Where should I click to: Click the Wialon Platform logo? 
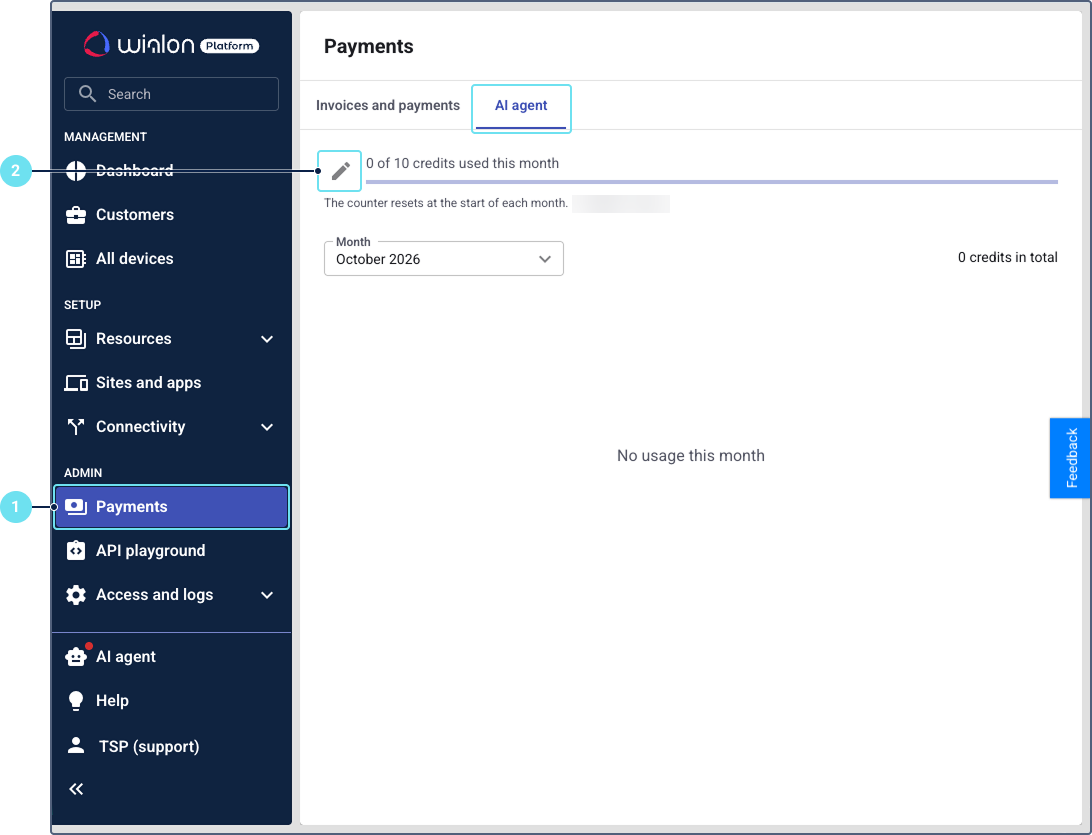(171, 45)
